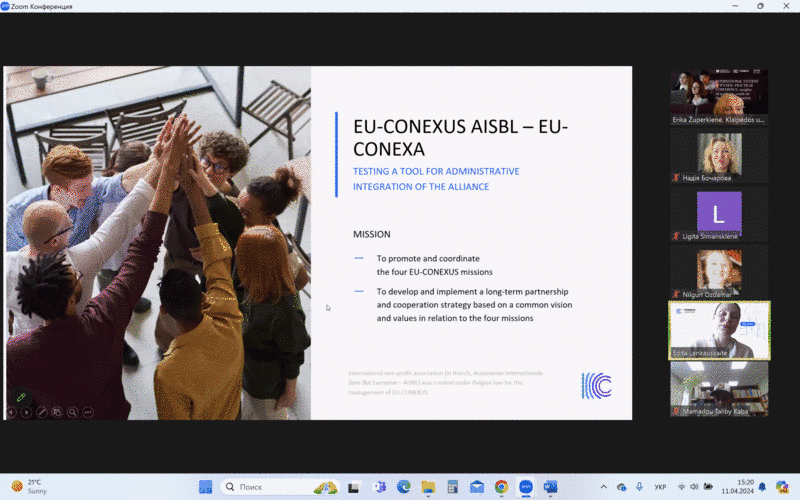Image resolution: width=800 pixels, height=500 pixels.
Task: Open Calculator from the taskbar
Action: (453, 487)
